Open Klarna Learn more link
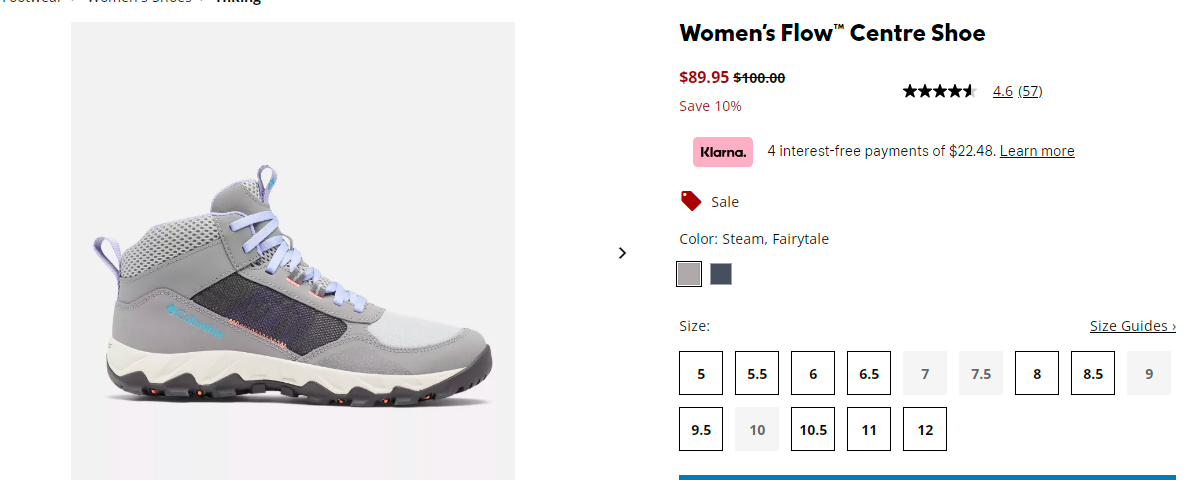This screenshot has height=480, width=1203. tap(1037, 151)
